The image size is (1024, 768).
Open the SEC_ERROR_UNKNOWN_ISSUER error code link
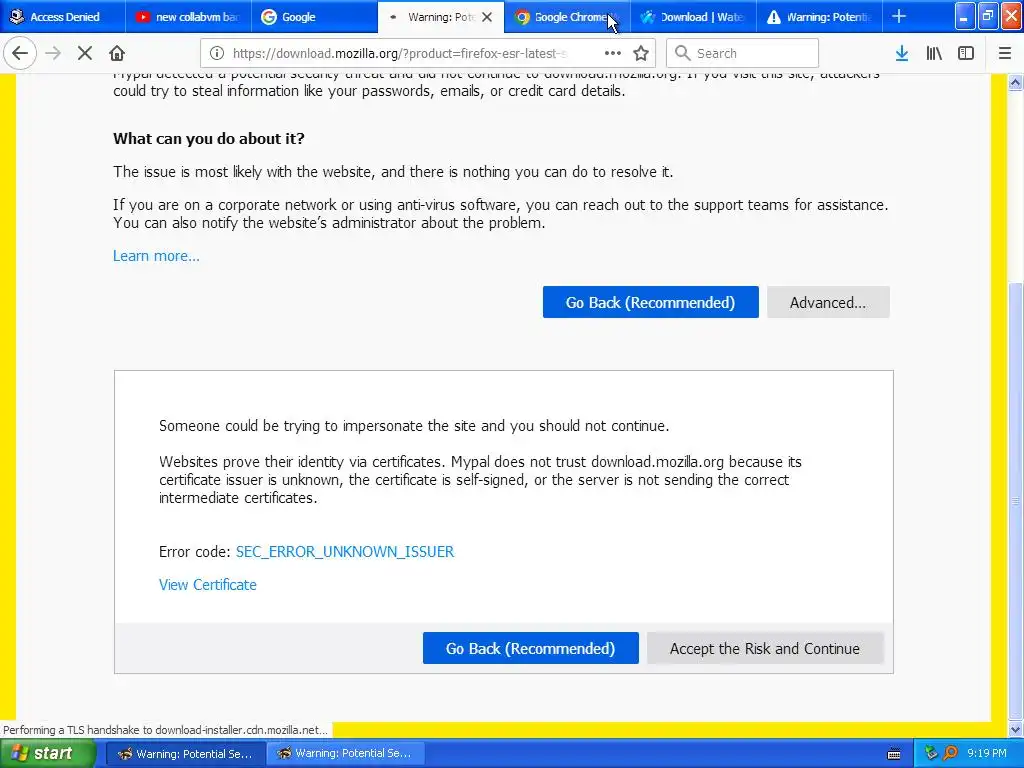tap(345, 552)
